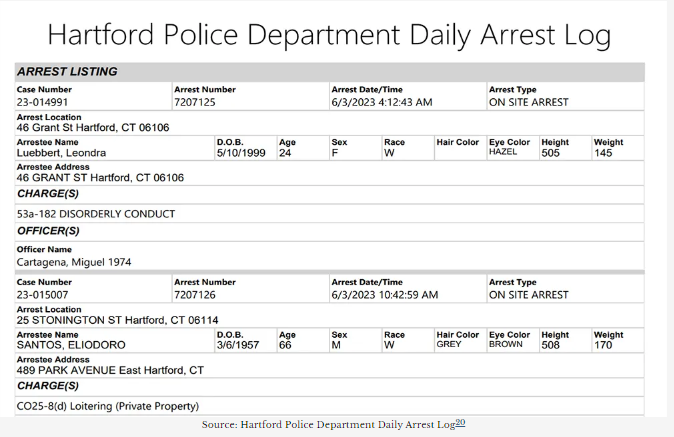The width and height of the screenshot is (674, 437).
Task: Click location 25 STONINGTON ST Hartford
Action: [117, 320]
